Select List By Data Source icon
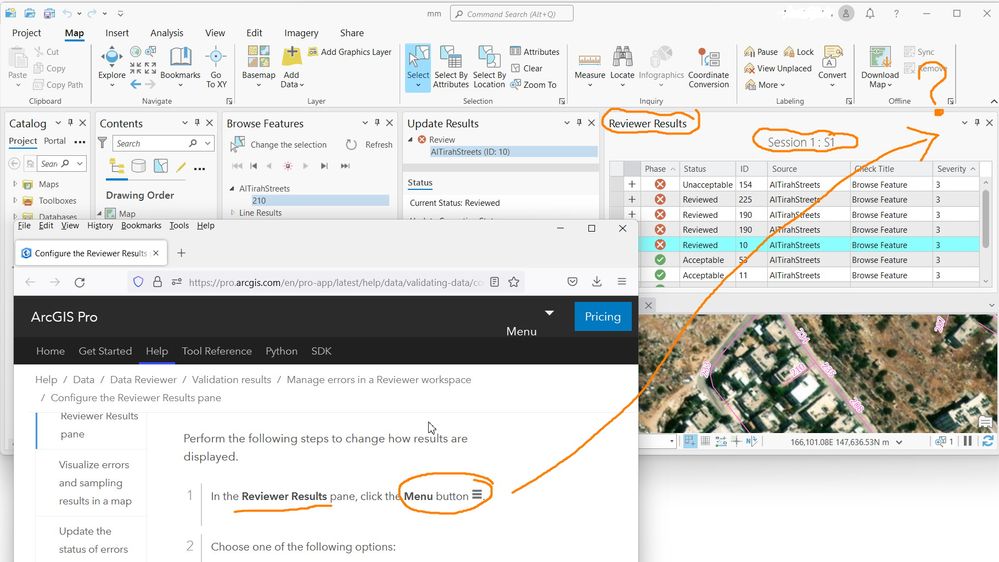This screenshot has height=562, width=999. [x=138, y=167]
